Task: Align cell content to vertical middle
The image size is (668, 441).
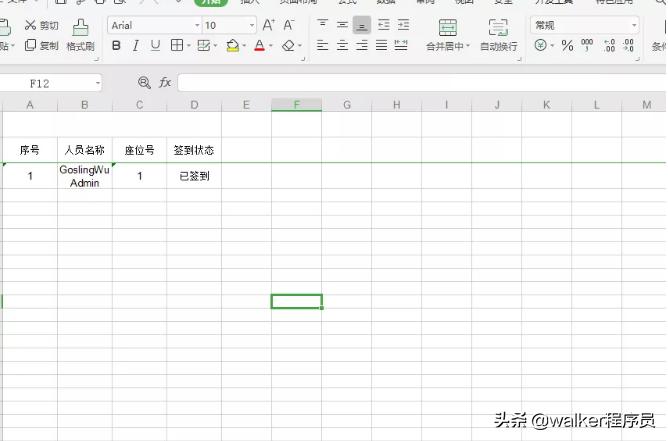Action: (x=342, y=25)
